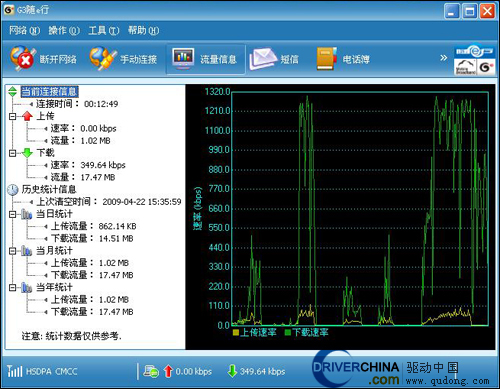Click the 电话簿 button label
This screenshot has height=389, width=500.
pos(356,59)
